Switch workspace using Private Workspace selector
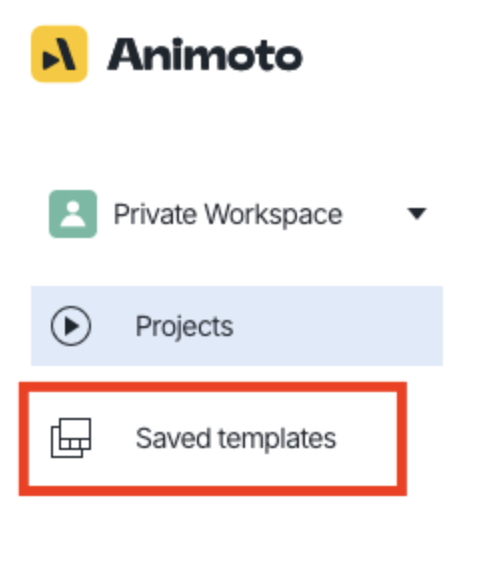This screenshot has width=478, height=562. 238,214
